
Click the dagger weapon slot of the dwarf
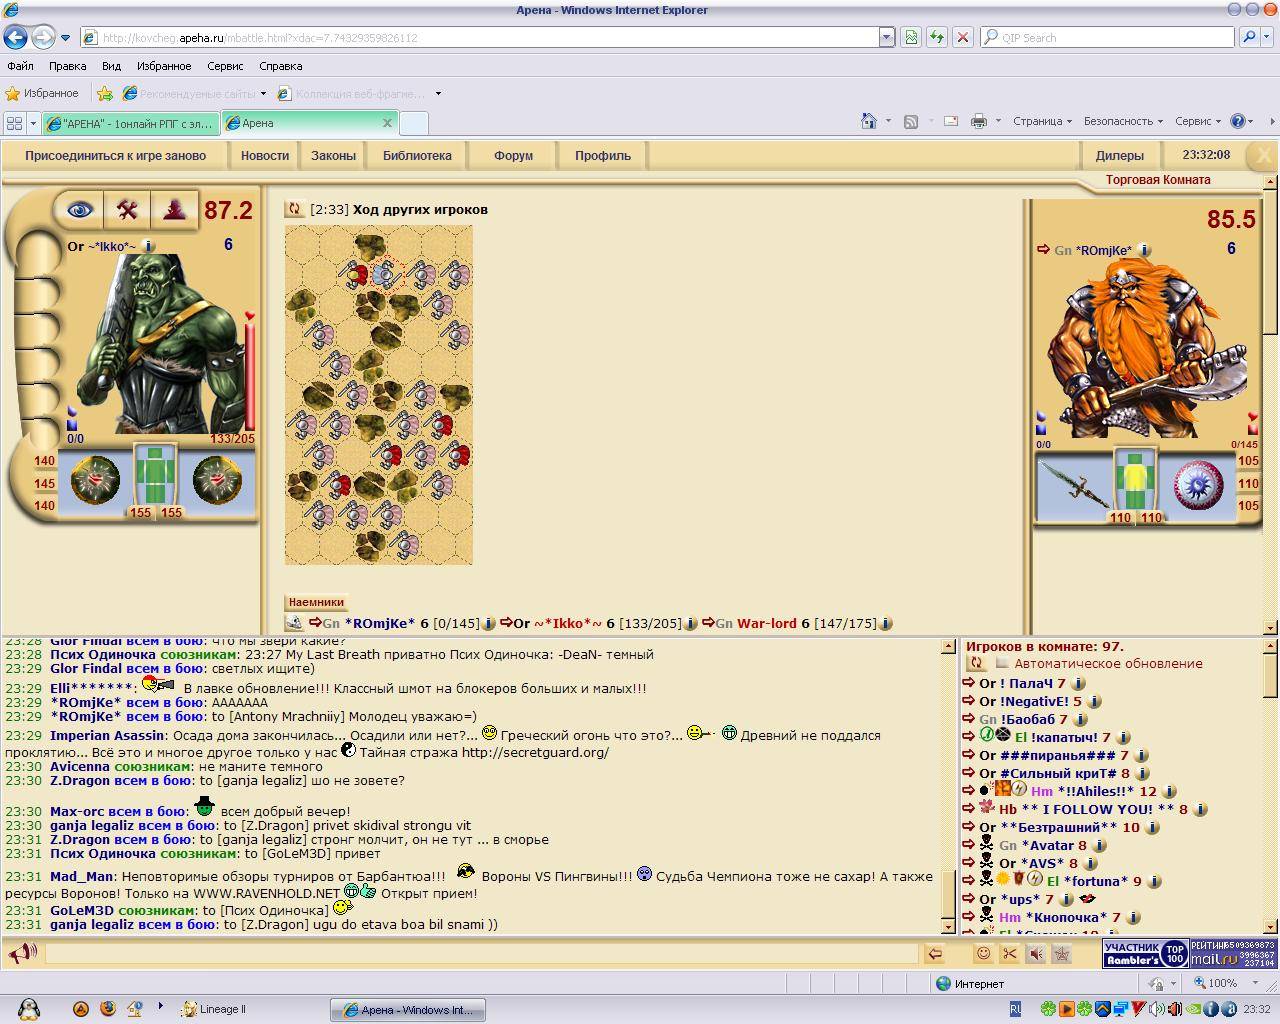[1074, 484]
